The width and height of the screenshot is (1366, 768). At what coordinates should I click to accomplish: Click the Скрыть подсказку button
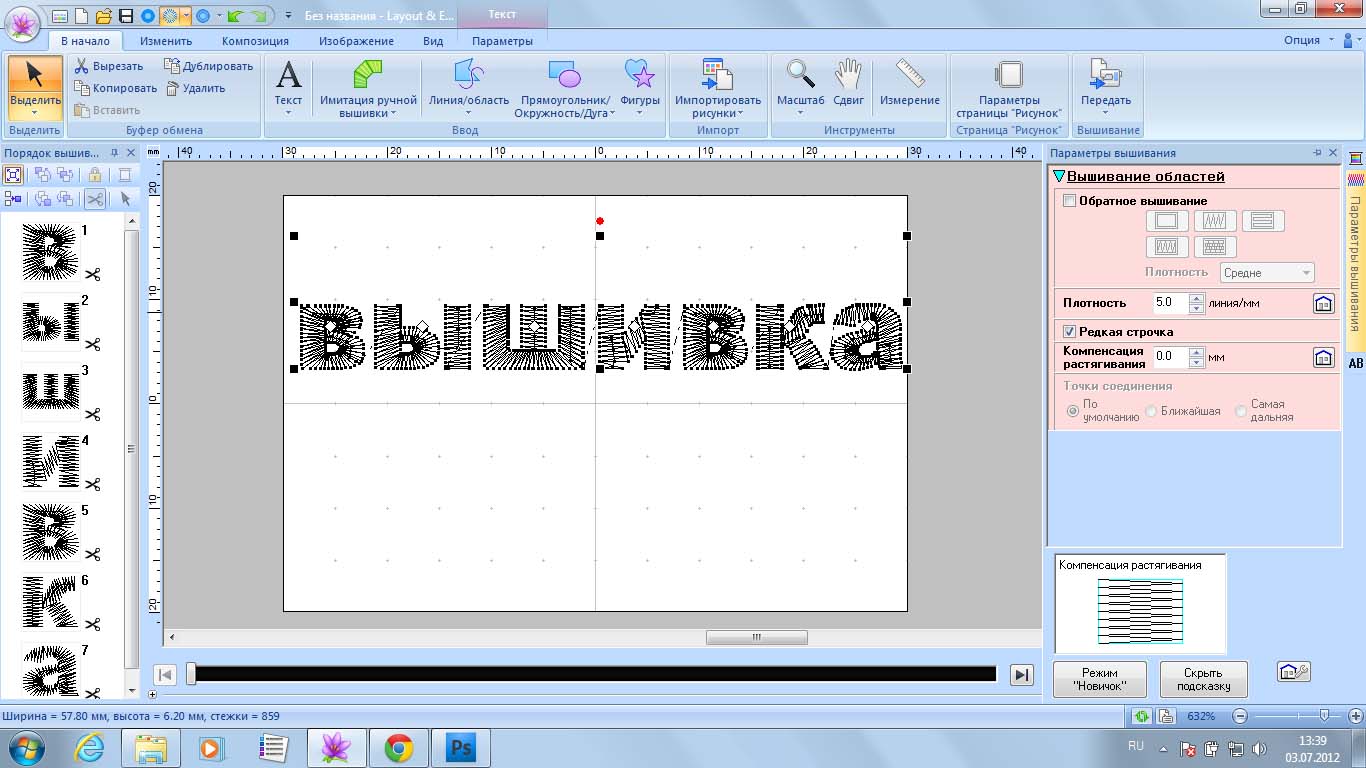click(1203, 680)
